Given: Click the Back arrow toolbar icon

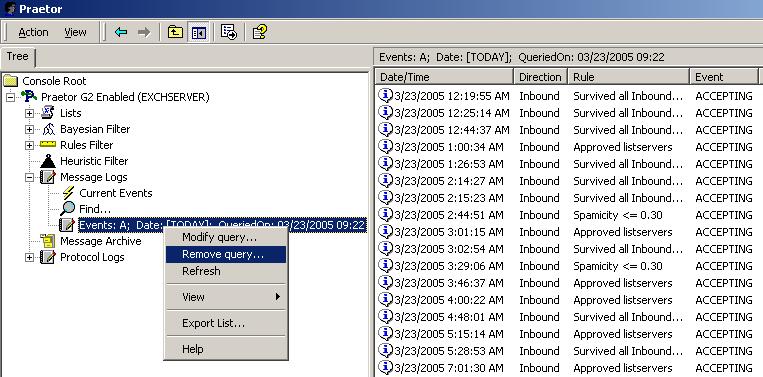Looking at the screenshot, I should coord(121,33).
